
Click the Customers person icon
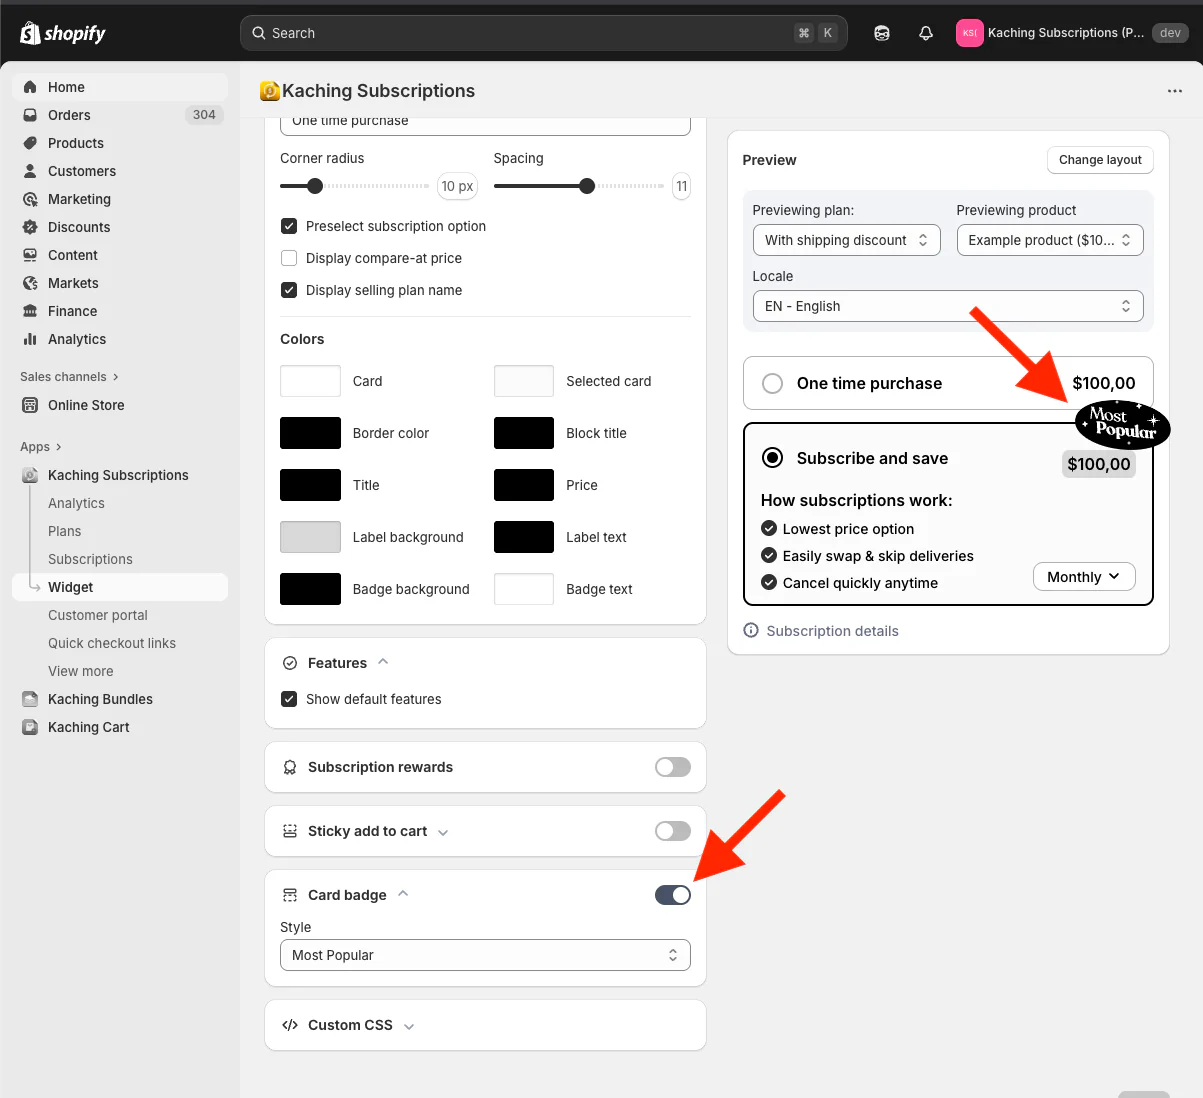coord(30,171)
